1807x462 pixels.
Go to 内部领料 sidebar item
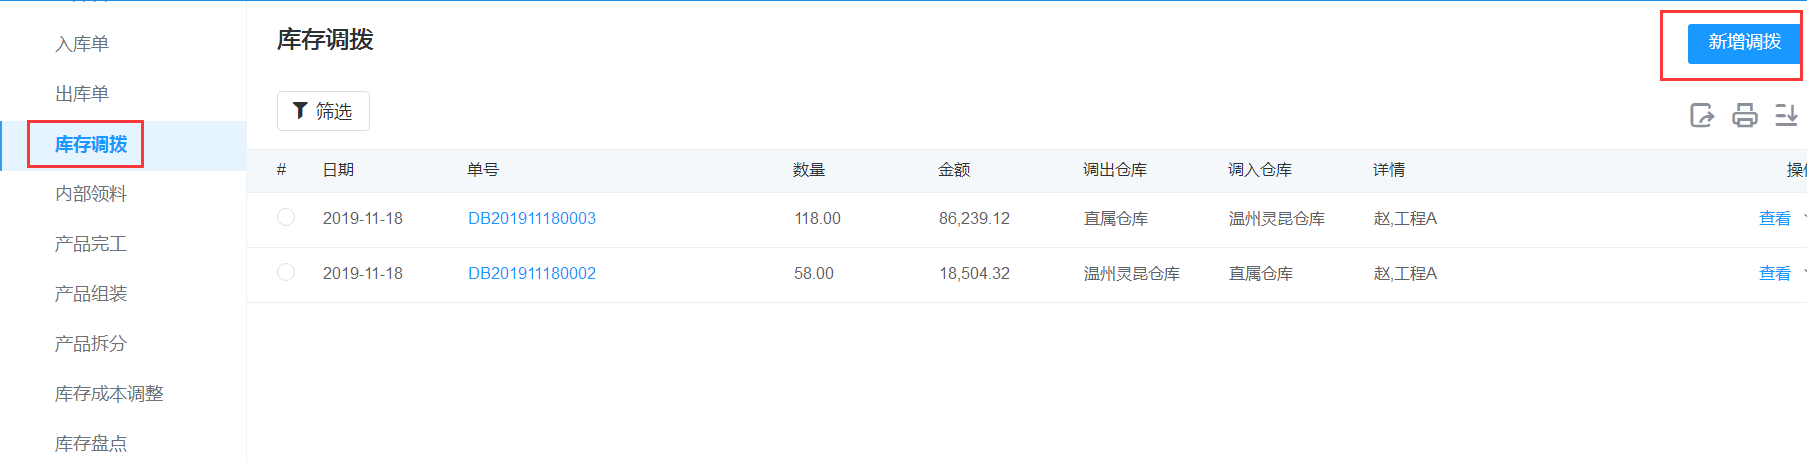point(91,194)
